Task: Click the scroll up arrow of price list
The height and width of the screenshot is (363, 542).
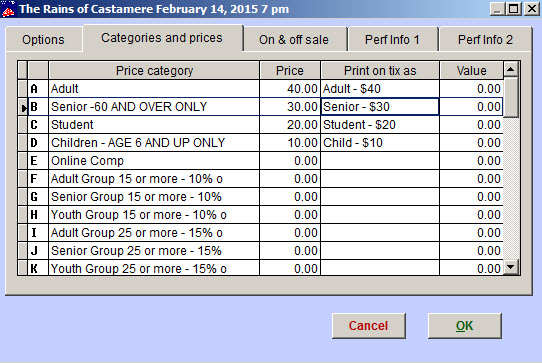Action: coord(511,70)
